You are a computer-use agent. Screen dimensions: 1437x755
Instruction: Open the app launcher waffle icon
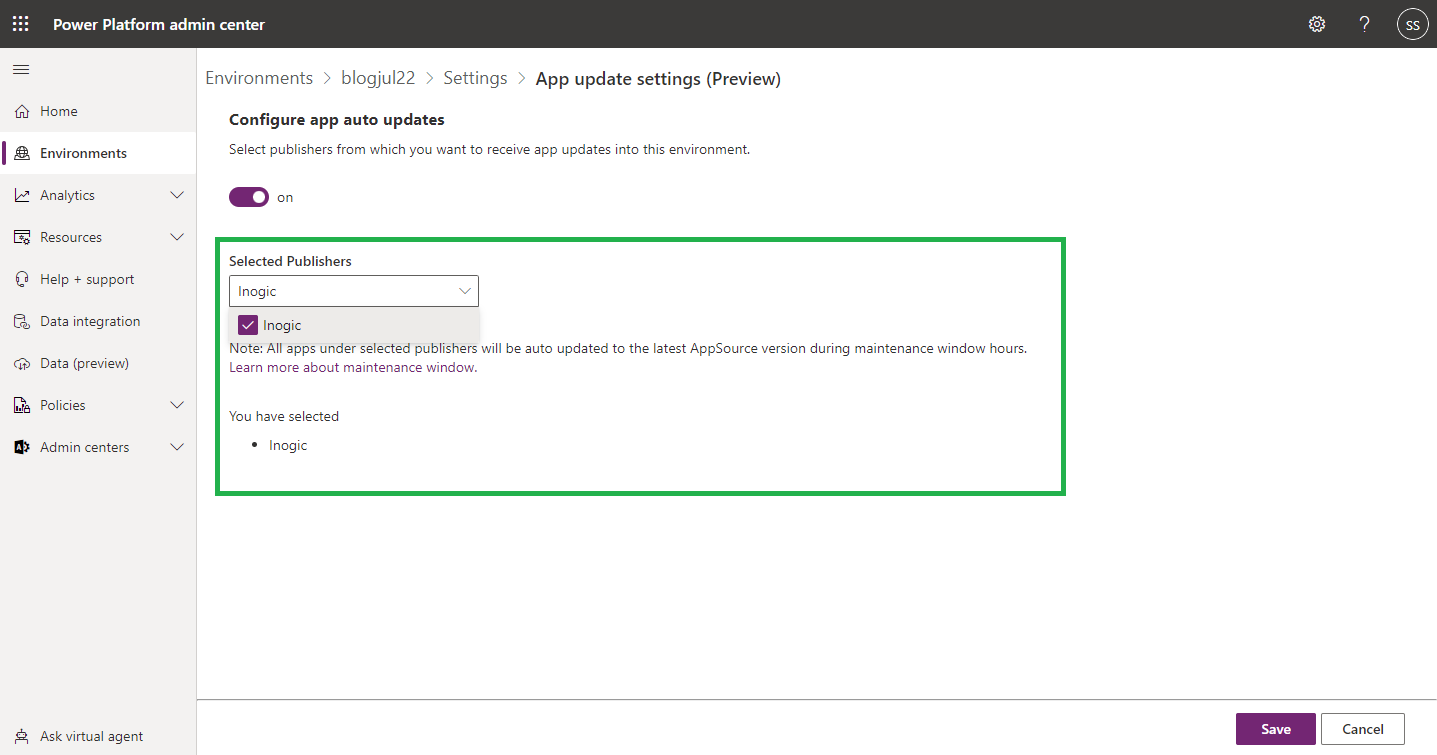click(21, 24)
